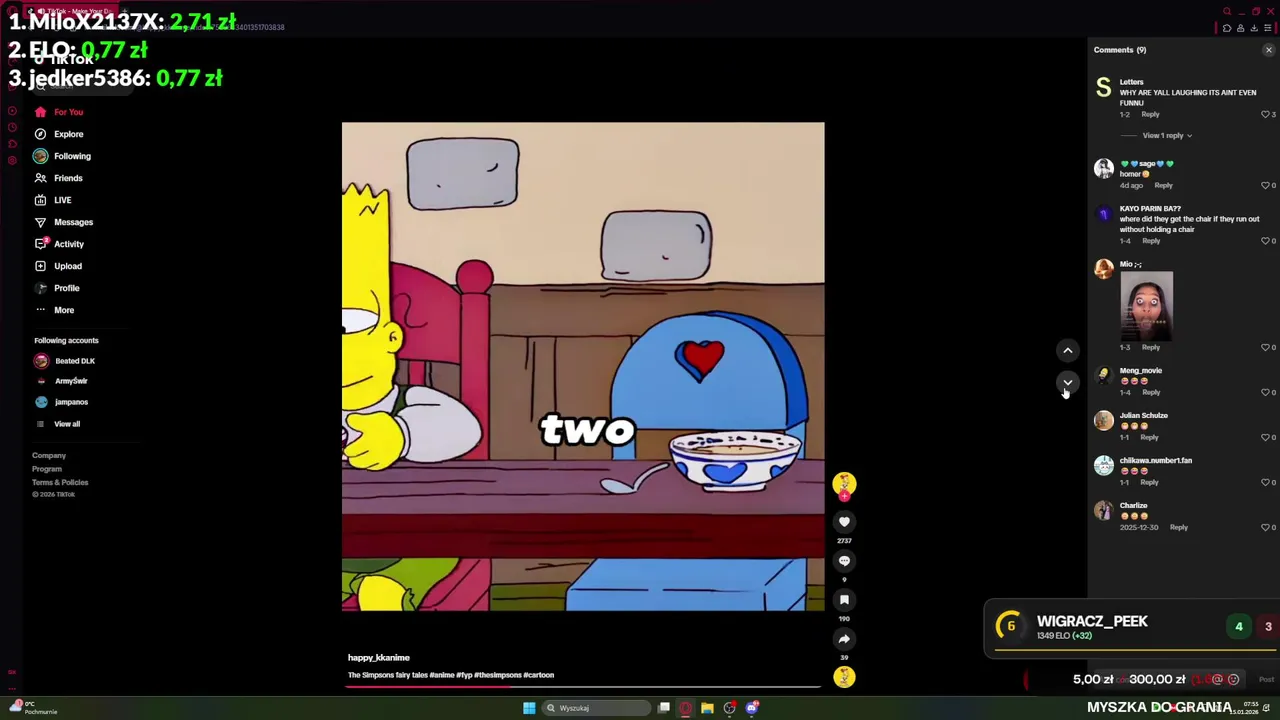The height and width of the screenshot is (720, 1280).
Task: Expand the Company footer section
Action: (x=49, y=456)
